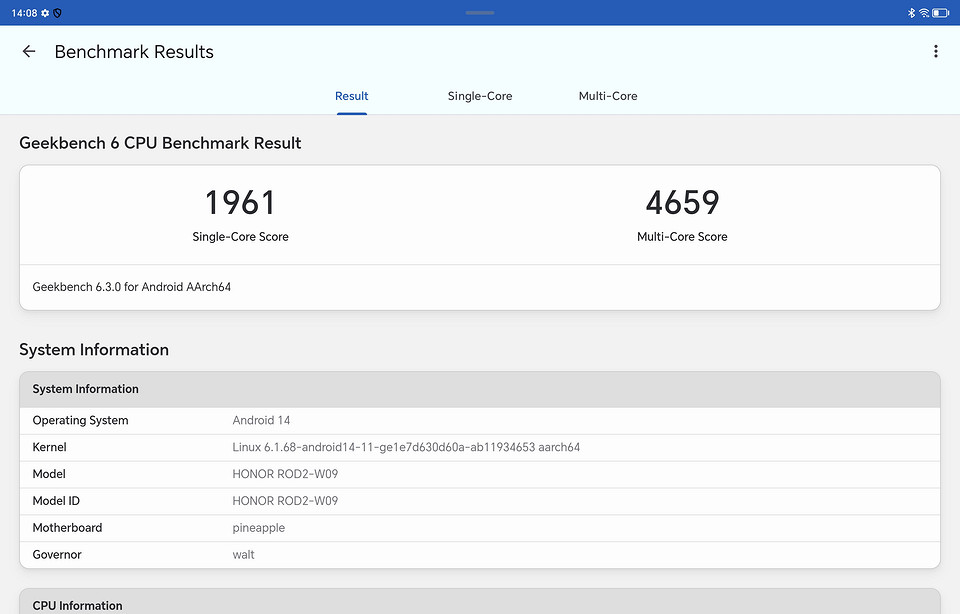
Task: Tap the Model ID row
Action: 480,501
